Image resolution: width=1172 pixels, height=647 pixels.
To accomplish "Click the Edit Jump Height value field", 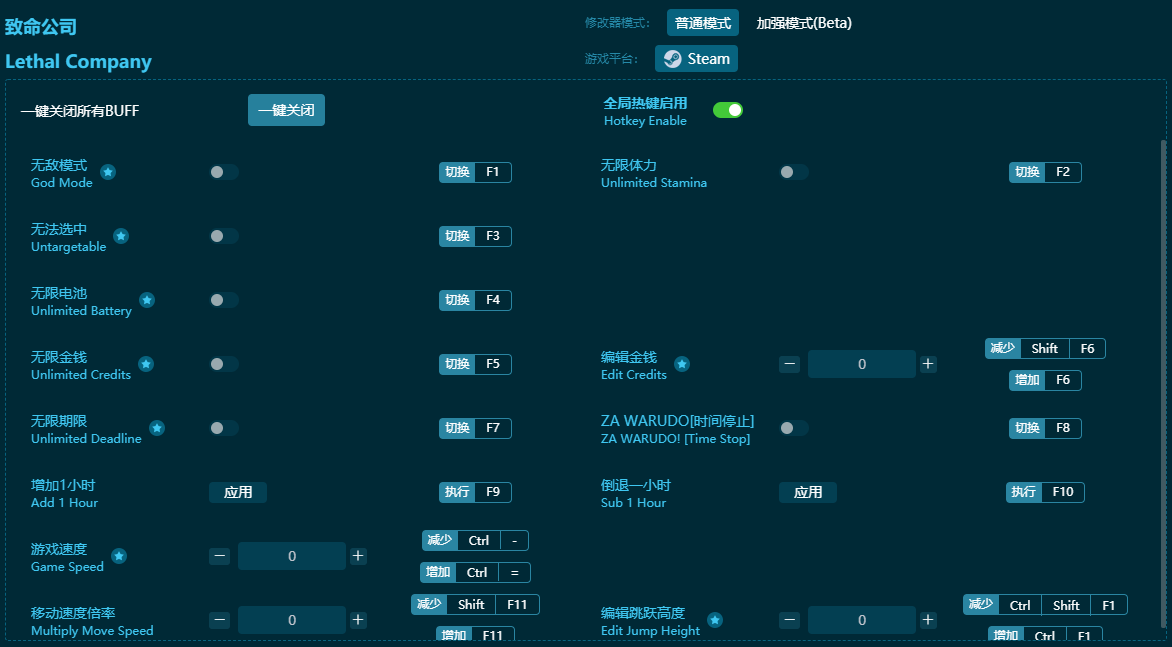I will 862,620.
